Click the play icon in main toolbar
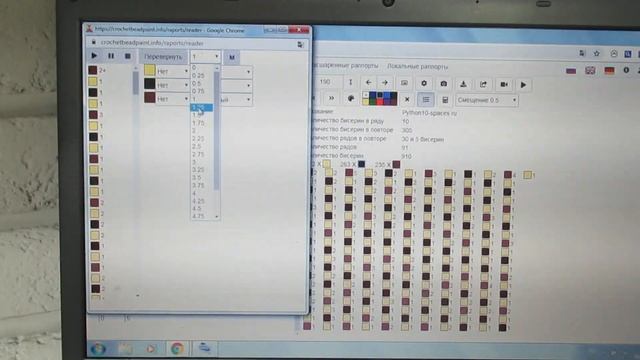 523,85
